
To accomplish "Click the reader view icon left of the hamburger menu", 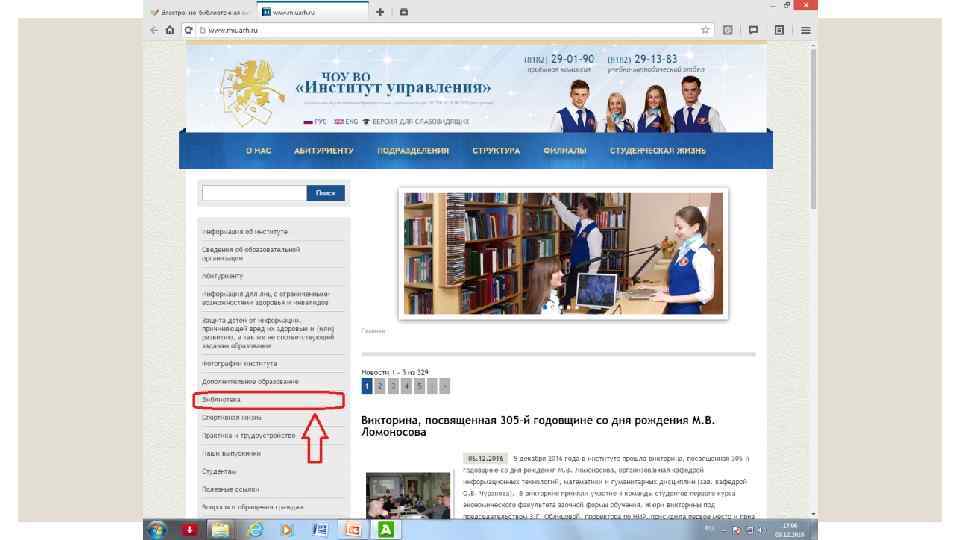I will 779,30.
